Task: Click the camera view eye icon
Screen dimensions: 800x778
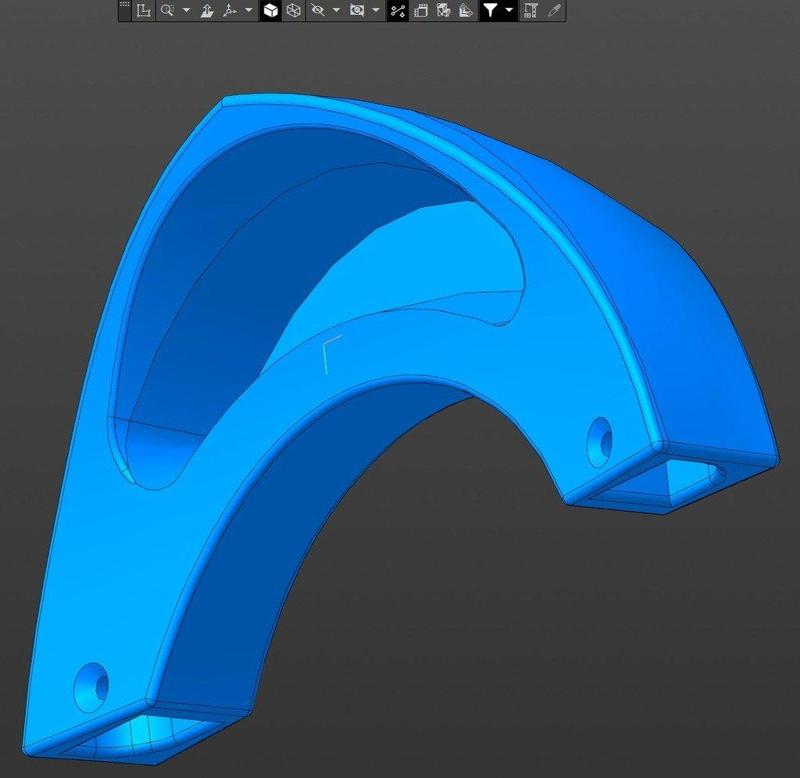Action: click(x=356, y=11)
